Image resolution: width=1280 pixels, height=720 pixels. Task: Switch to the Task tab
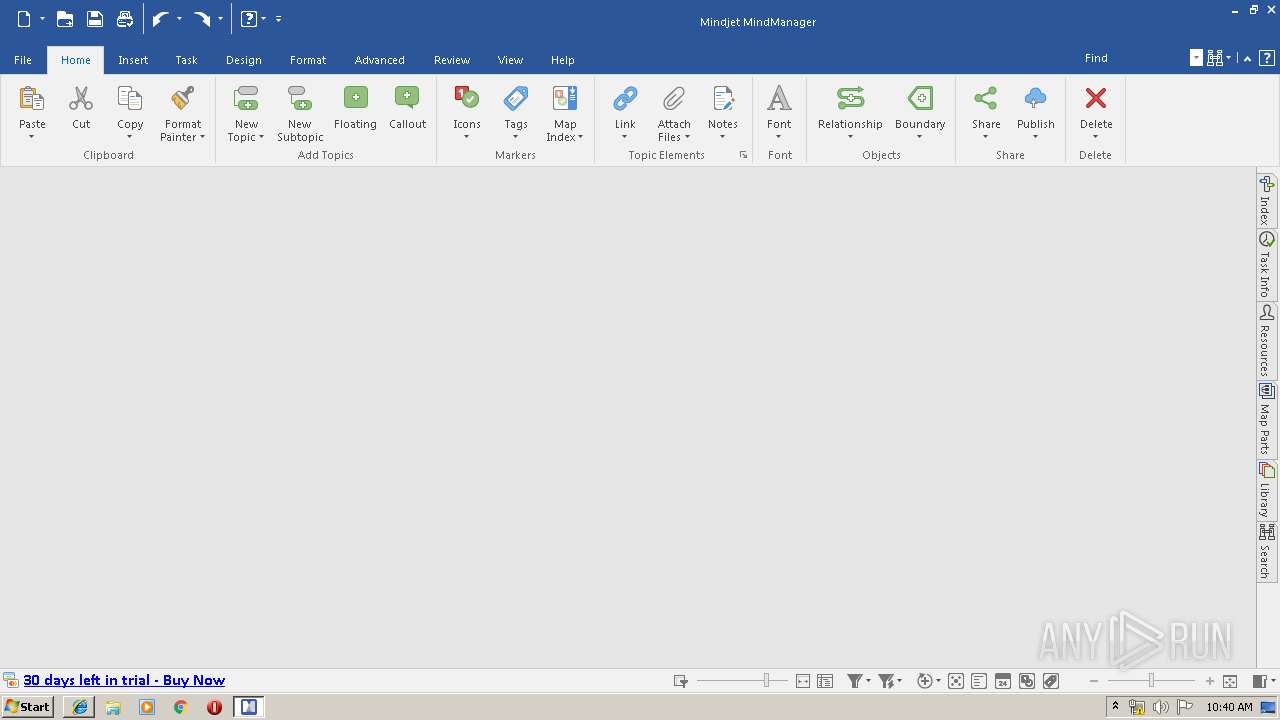click(x=186, y=60)
